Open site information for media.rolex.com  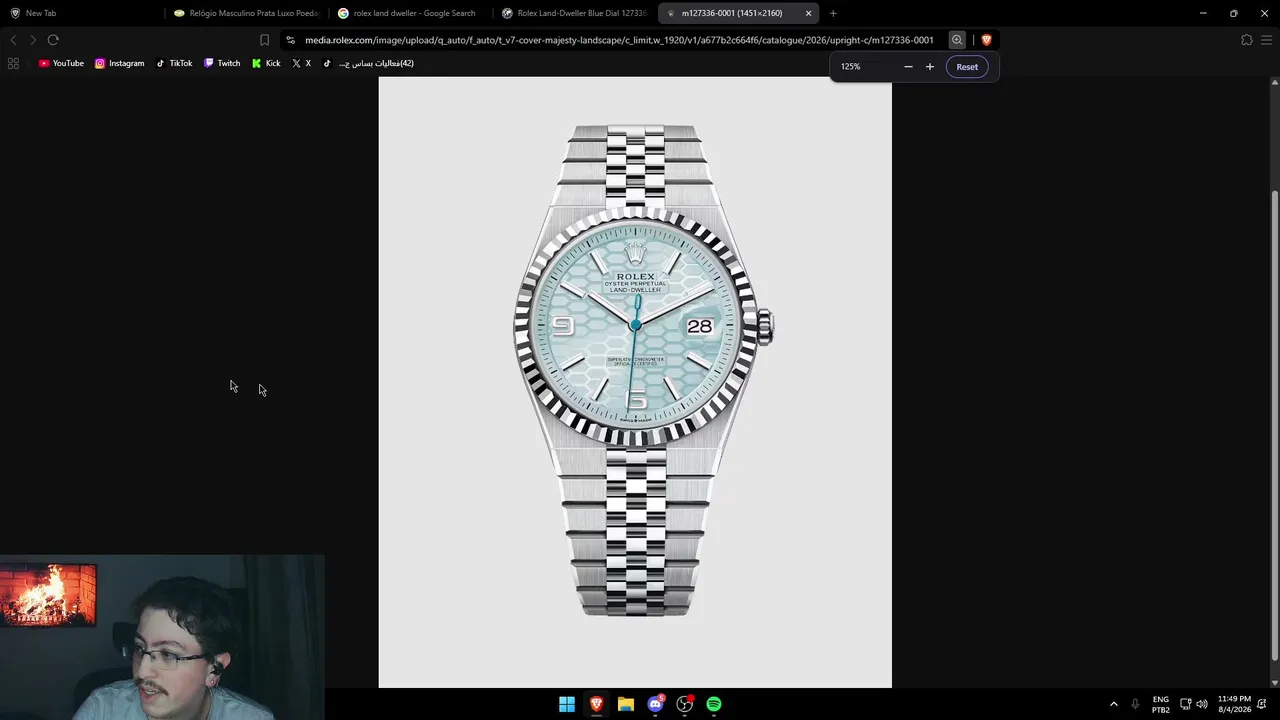point(290,40)
